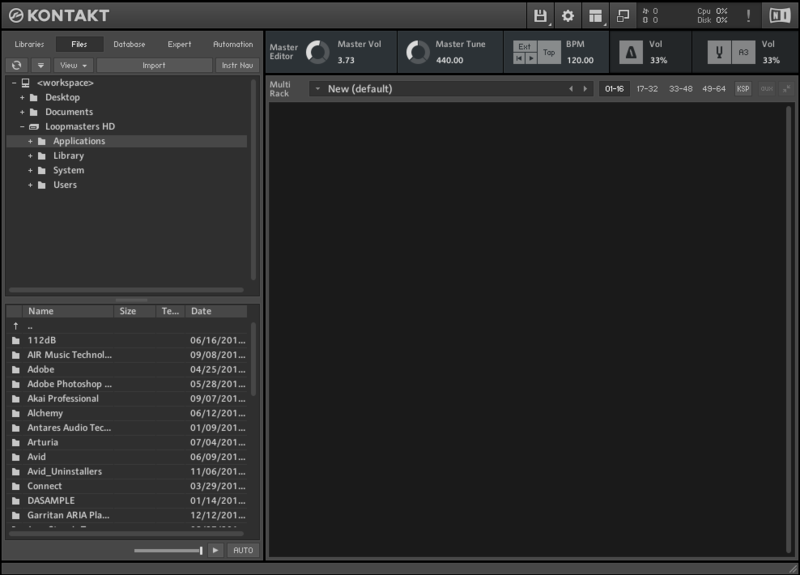Show rack page 49-64
This screenshot has width=800, height=575.
pos(714,89)
